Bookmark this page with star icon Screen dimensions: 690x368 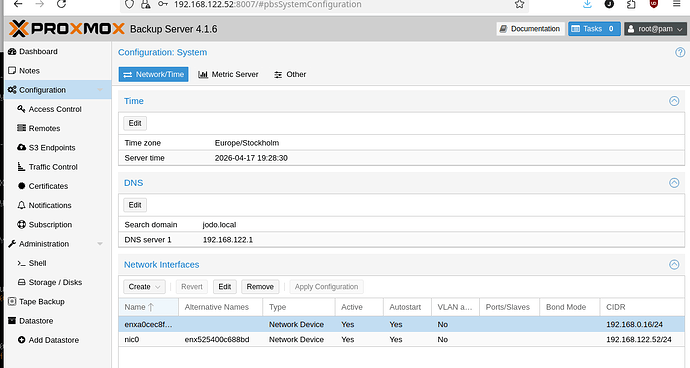pos(519,4)
